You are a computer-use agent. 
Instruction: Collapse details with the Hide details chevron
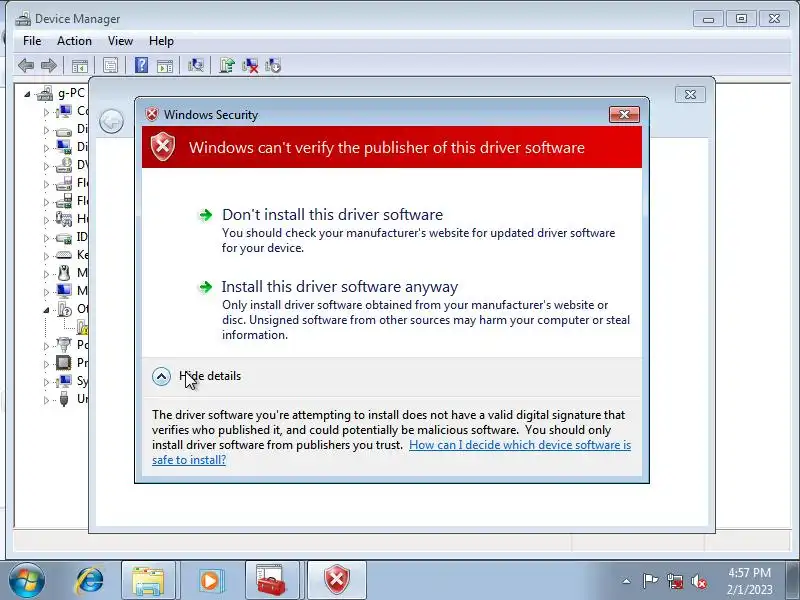pos(161,377)
